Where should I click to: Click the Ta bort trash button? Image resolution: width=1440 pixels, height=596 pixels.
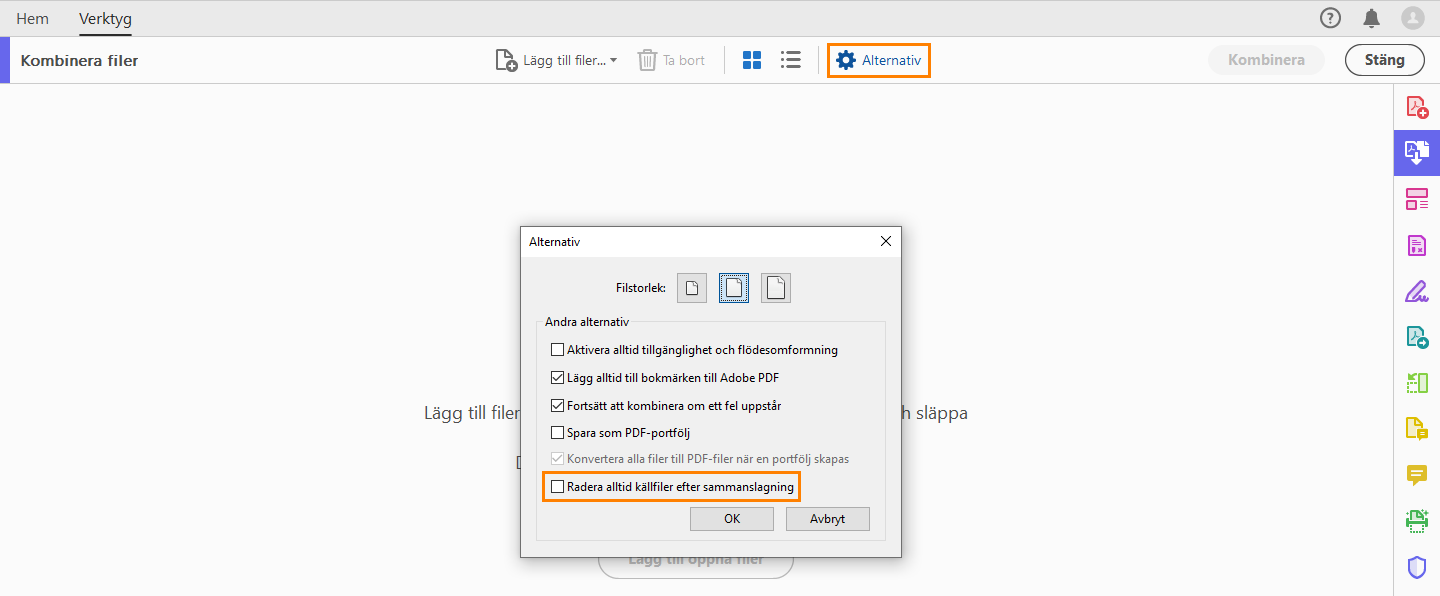671,60
